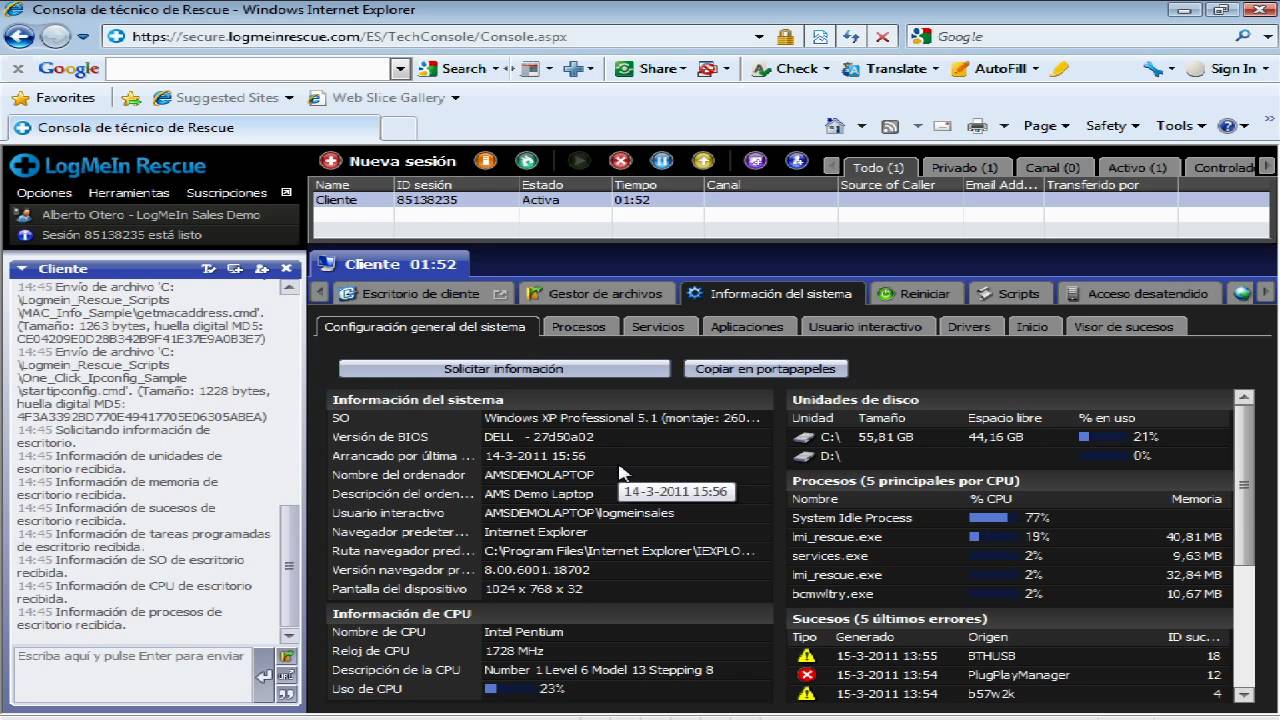Image resolution: width=1280 pixels, height=720 pixels.
Task: Click the C:\ drive usage bar at 21%
Action: click(1104, 437)
